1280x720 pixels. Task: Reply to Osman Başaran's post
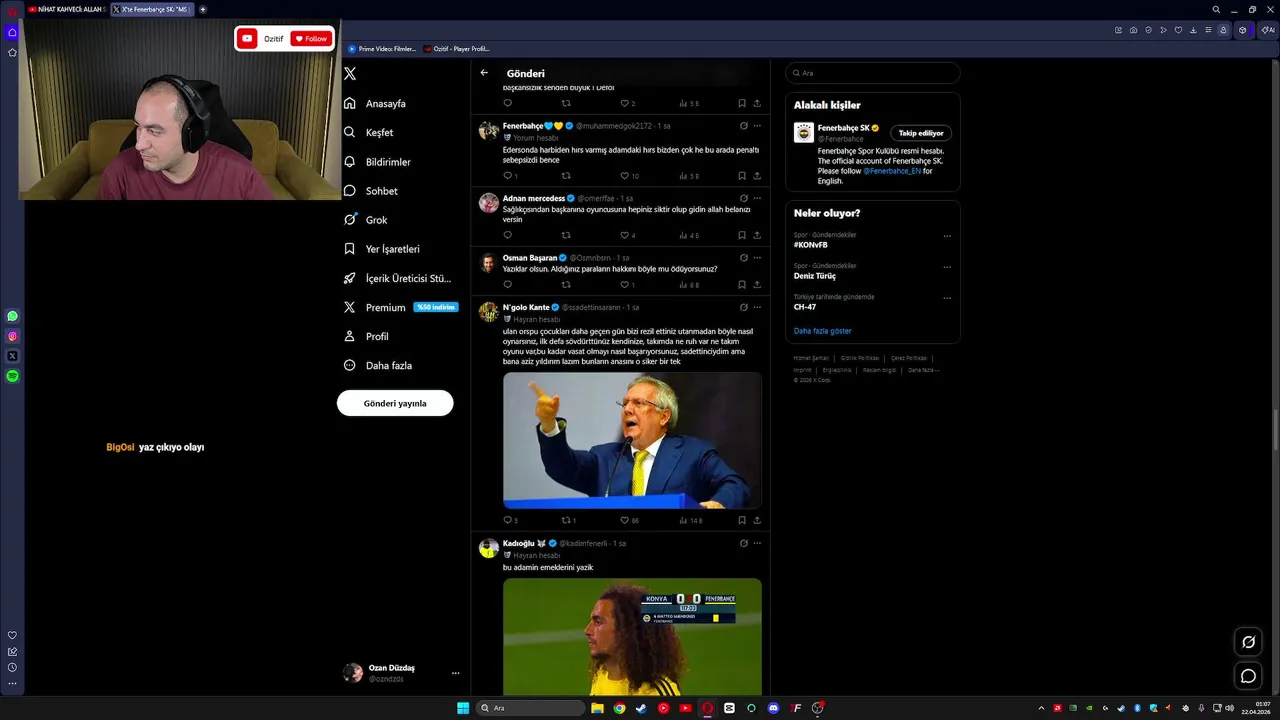pos(507,285)
